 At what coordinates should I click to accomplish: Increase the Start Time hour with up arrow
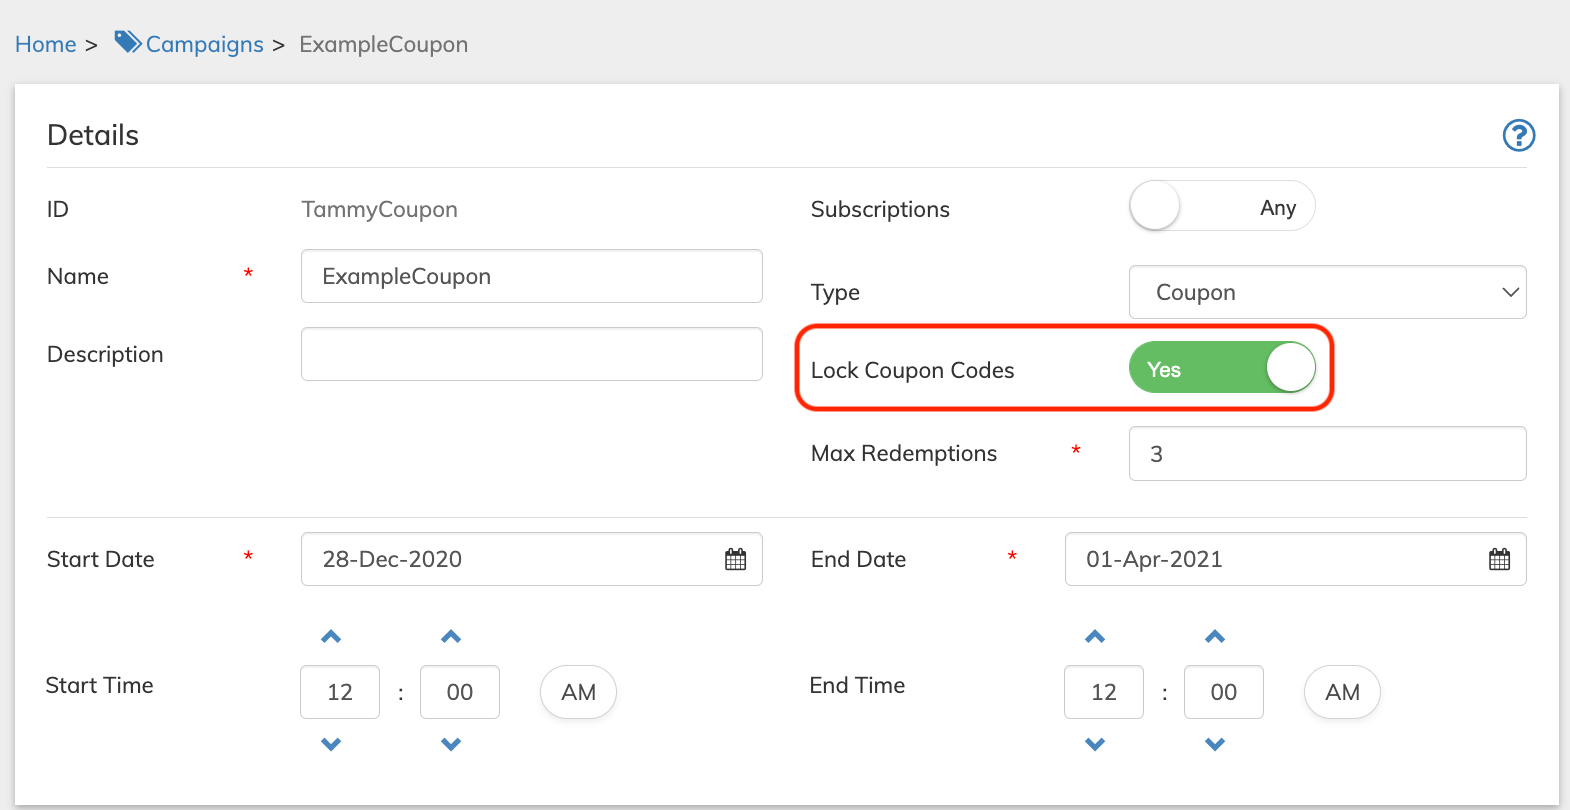click(331, 637)
